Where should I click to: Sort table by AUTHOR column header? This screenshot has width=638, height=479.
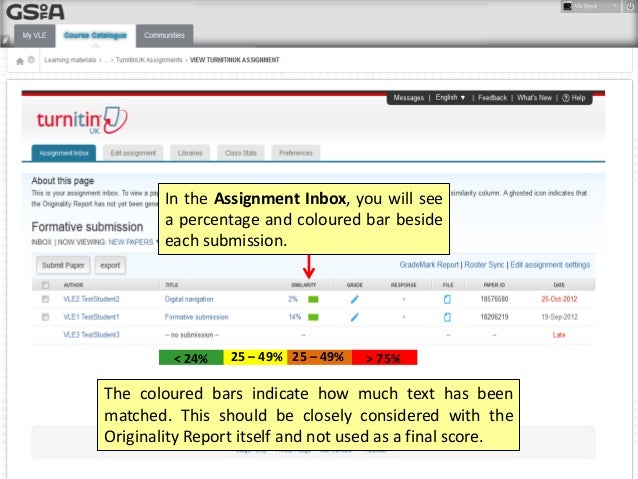[73, 285]
